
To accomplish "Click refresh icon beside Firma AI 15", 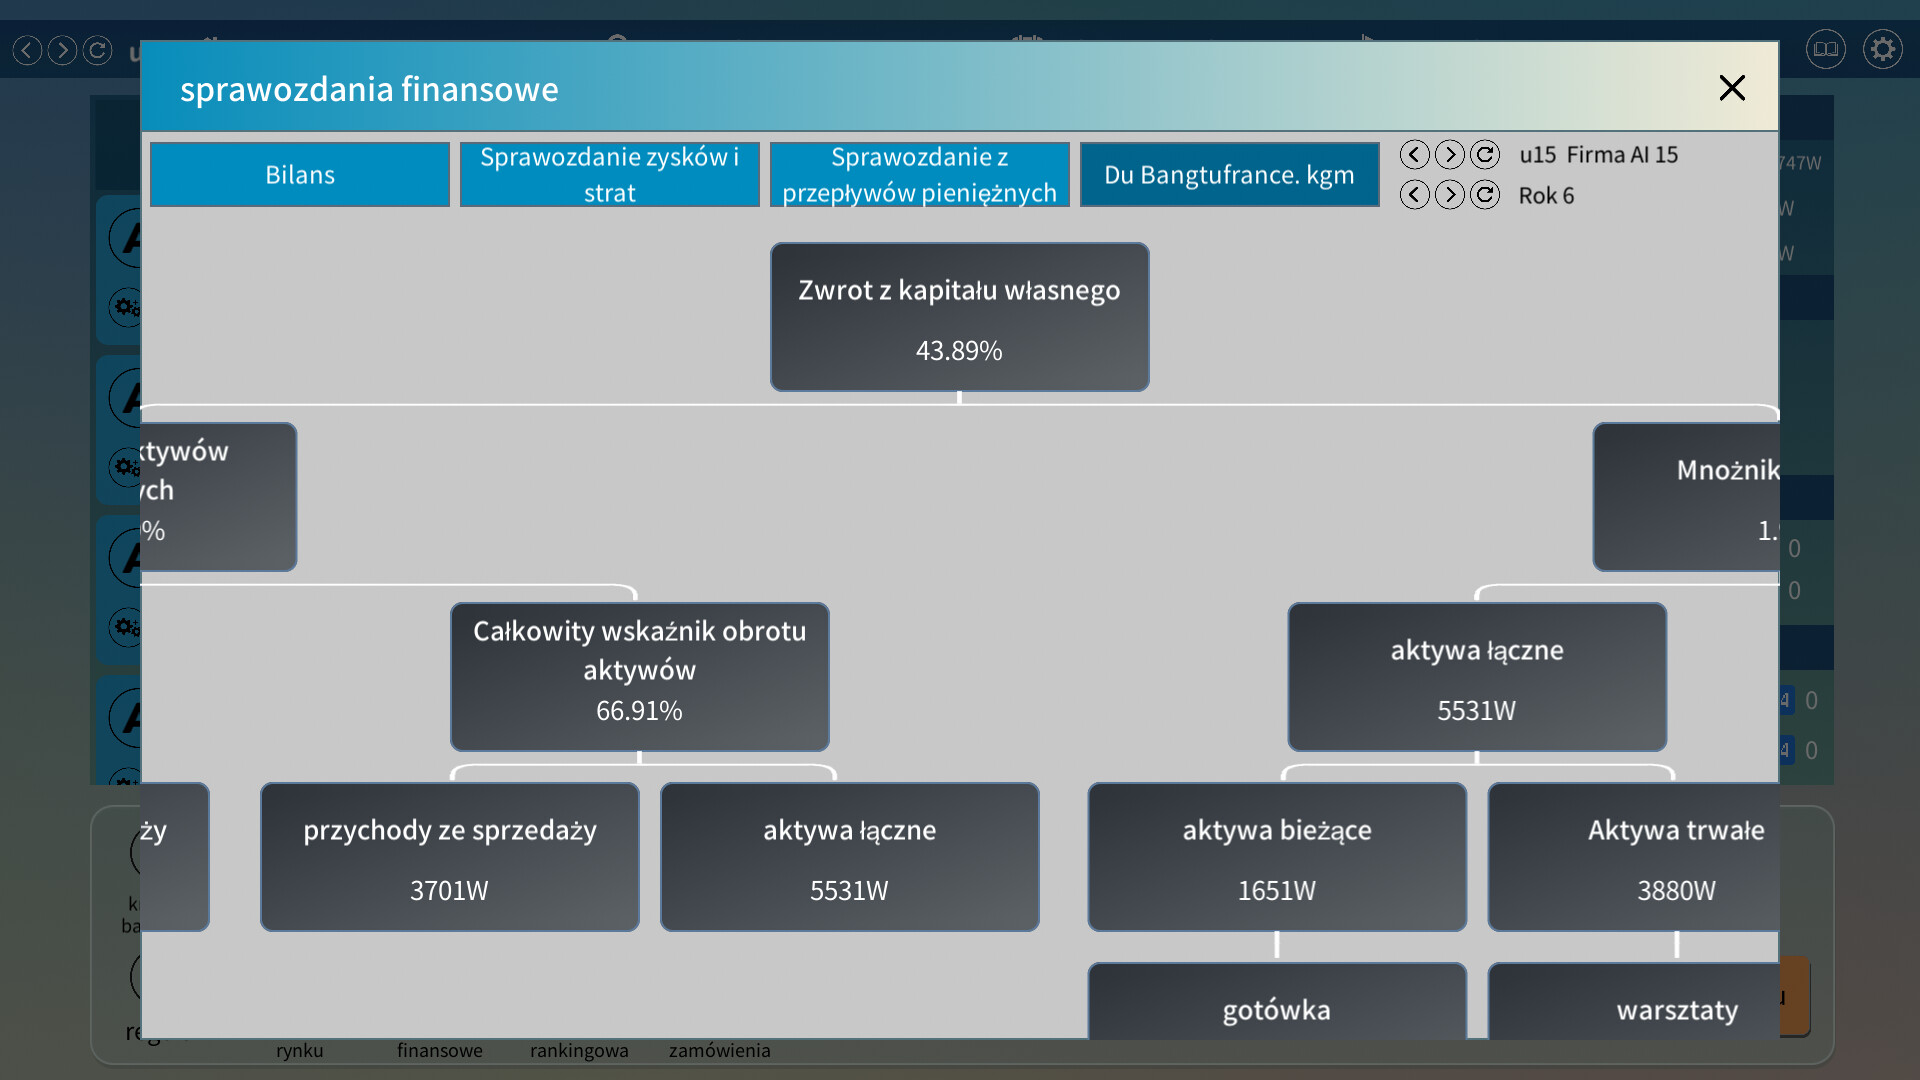I will pos(1485,155).
